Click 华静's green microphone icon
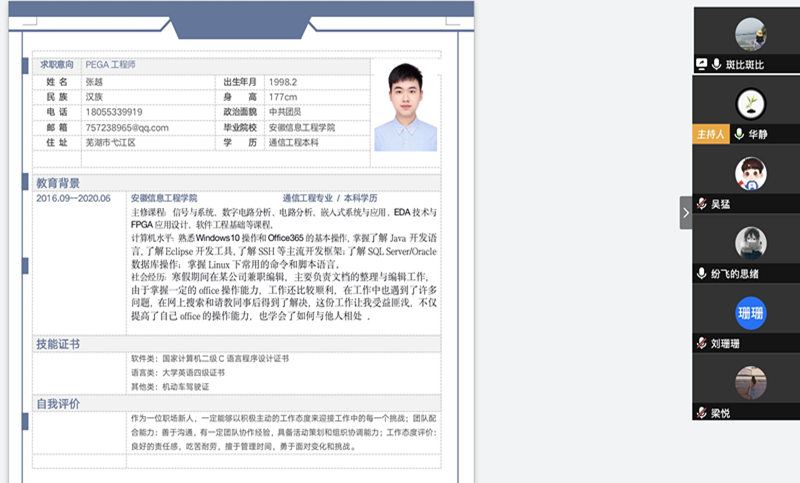The height and width of the screenshot is (483, 800). tap(739, 133)
